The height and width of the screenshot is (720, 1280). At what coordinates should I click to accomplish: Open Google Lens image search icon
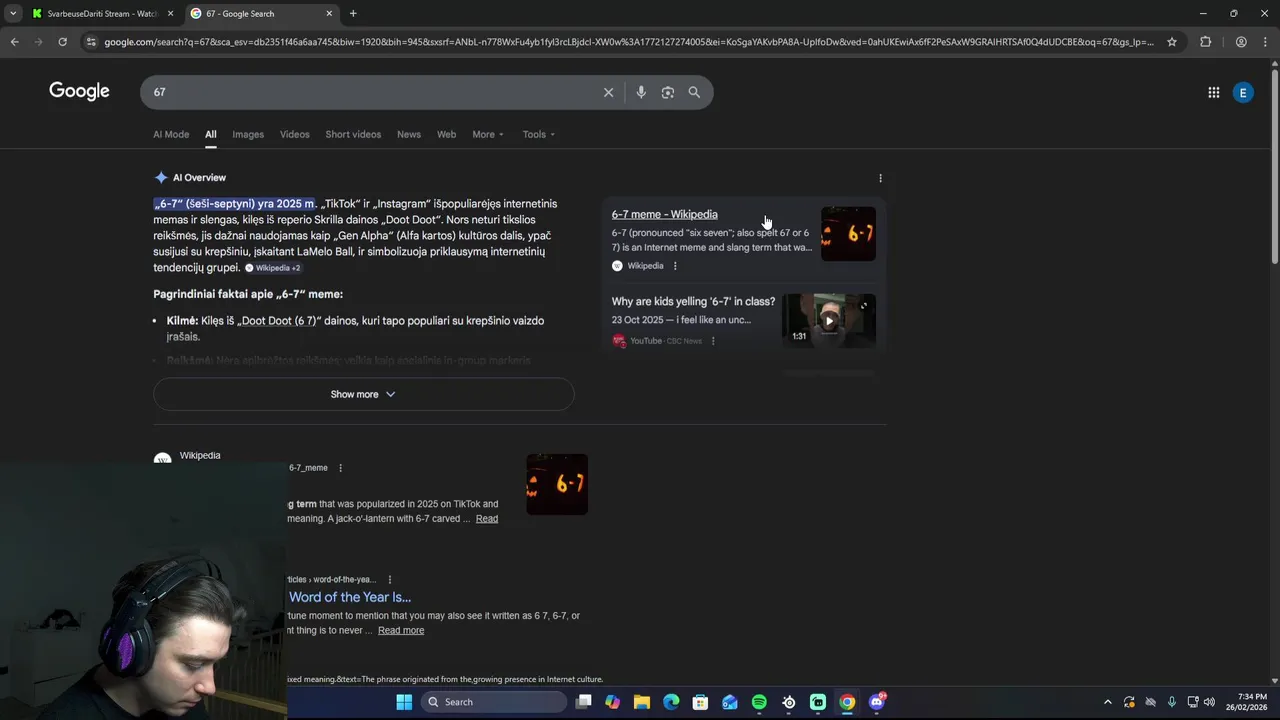pyautogui.click(x=668, y=92)
